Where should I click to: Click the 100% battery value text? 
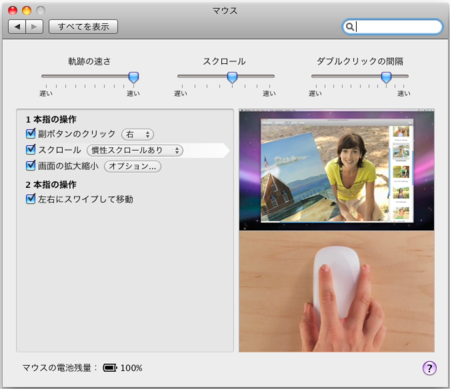tap(131, 368)
